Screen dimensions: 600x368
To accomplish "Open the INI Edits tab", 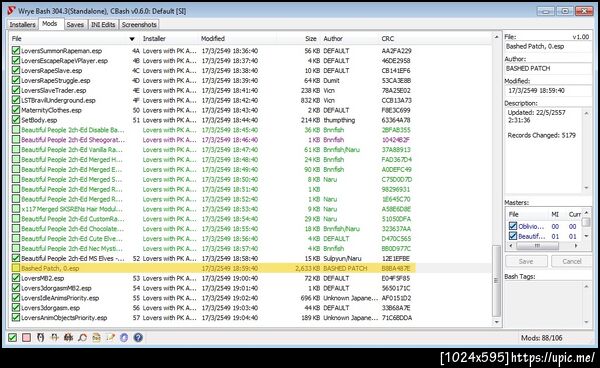I will (x=103, y=24).
